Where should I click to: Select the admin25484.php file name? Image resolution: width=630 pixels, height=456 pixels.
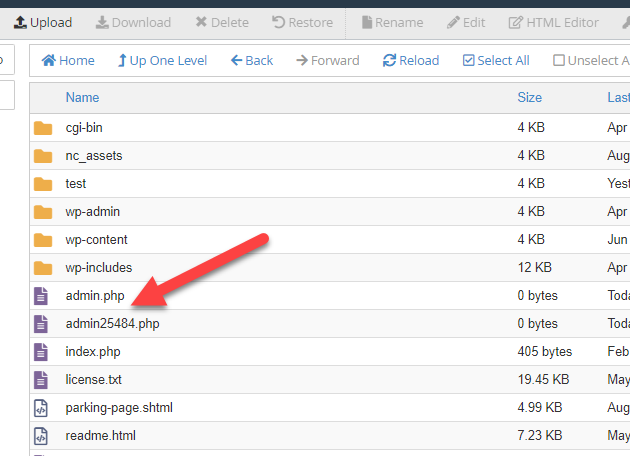[112, 324]
